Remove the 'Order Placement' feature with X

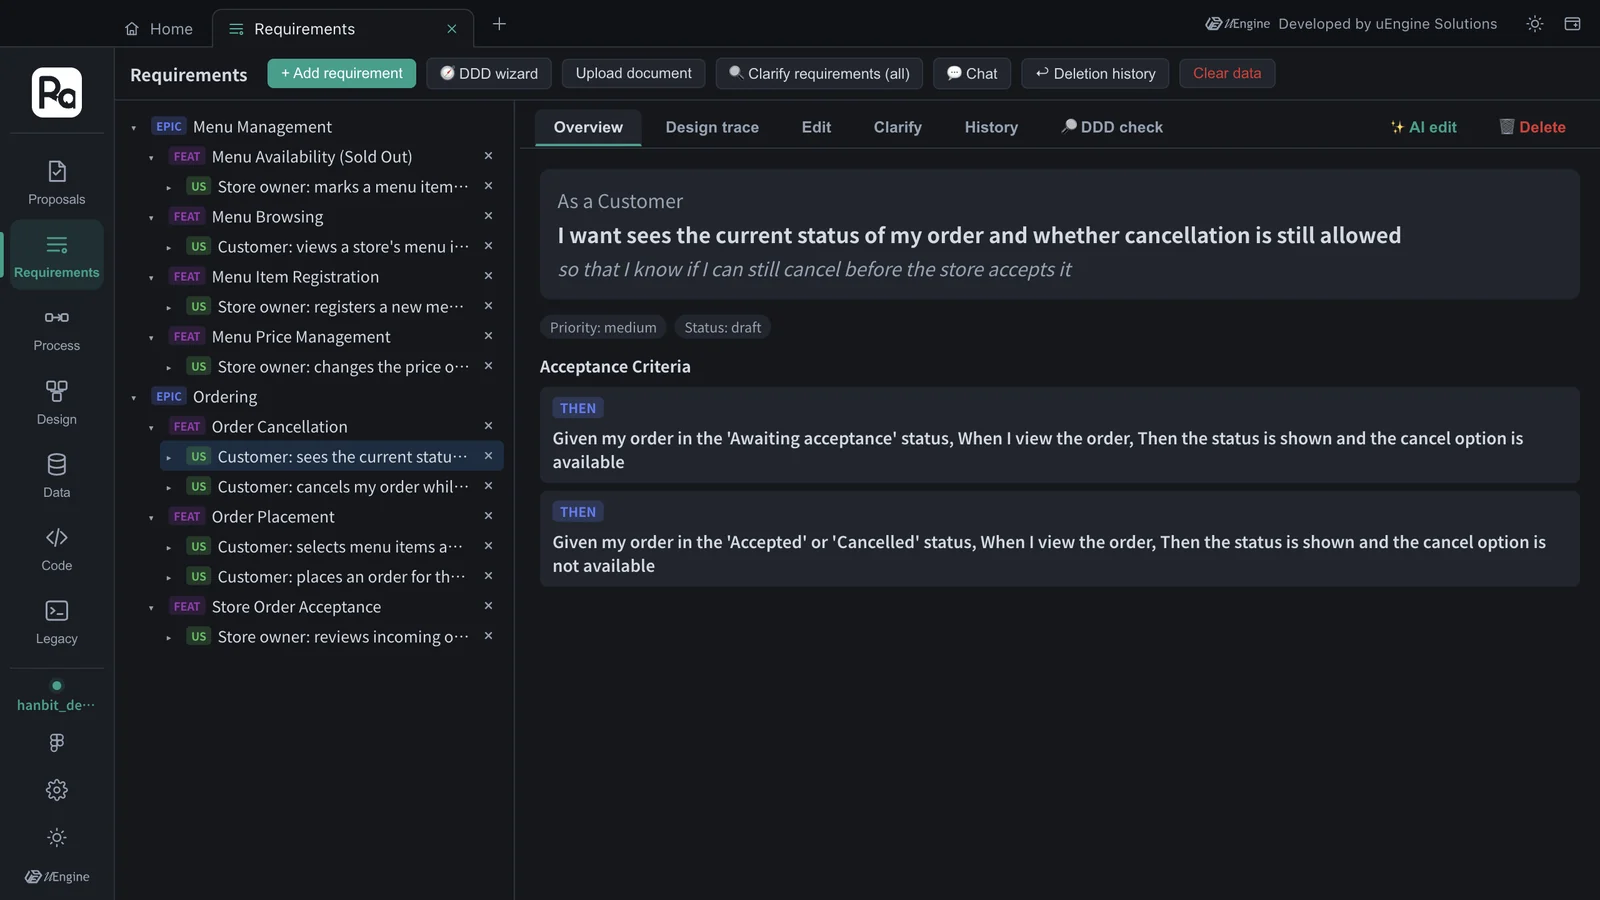pos(488,516)
